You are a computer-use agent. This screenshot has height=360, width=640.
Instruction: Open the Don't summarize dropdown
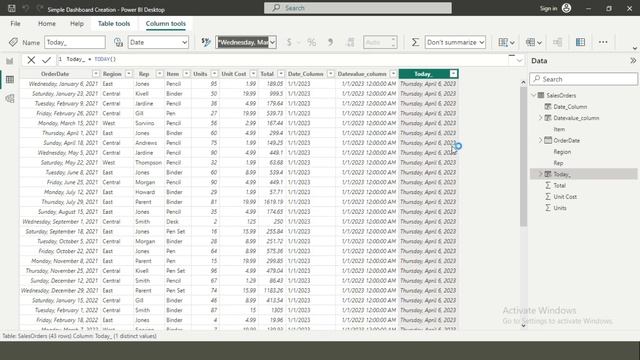[x=455, y=42]
